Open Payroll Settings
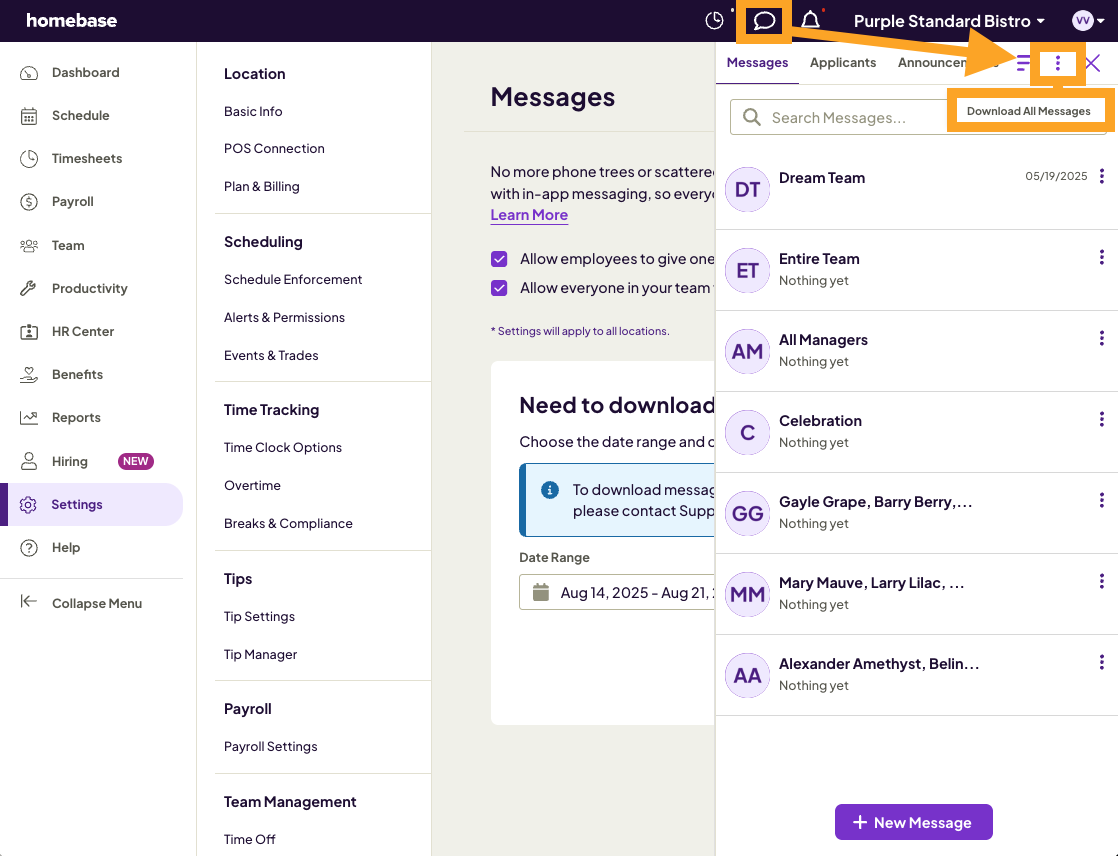The width and height of the screenshot is (1118, 856). click(x=271, y=746)
